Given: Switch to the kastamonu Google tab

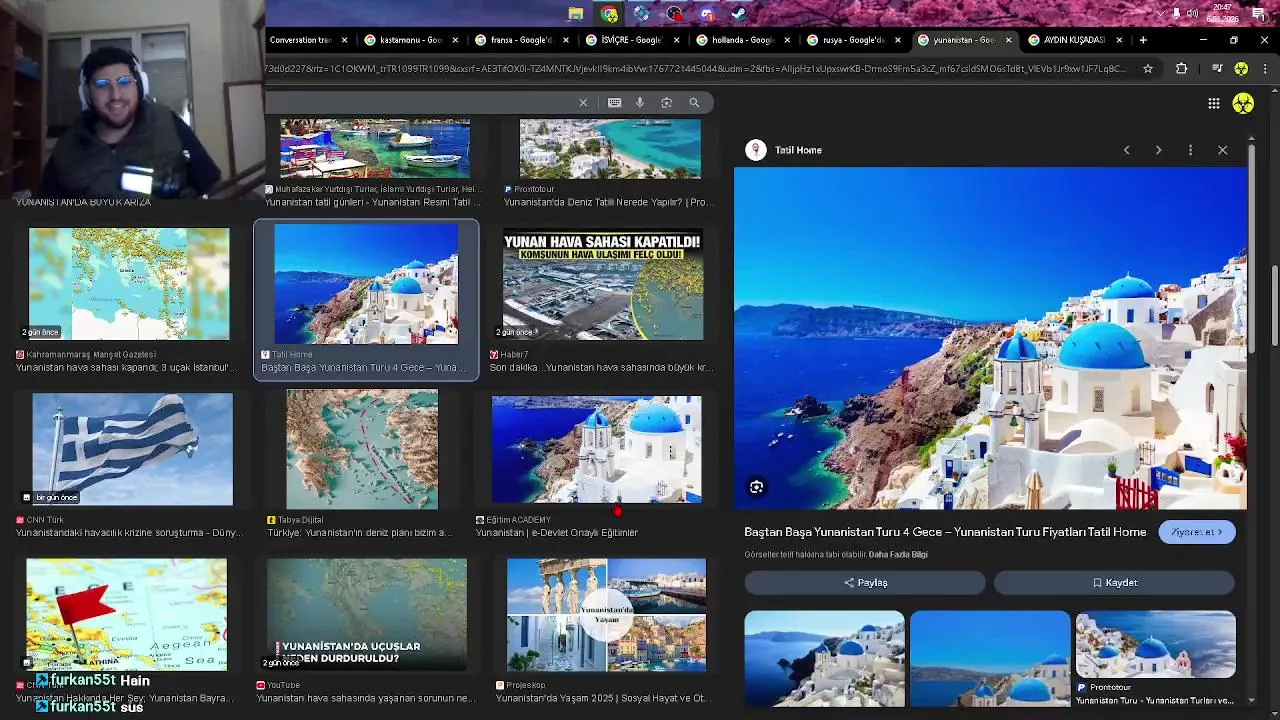Looking at the screenshot, I should (410, 40).
